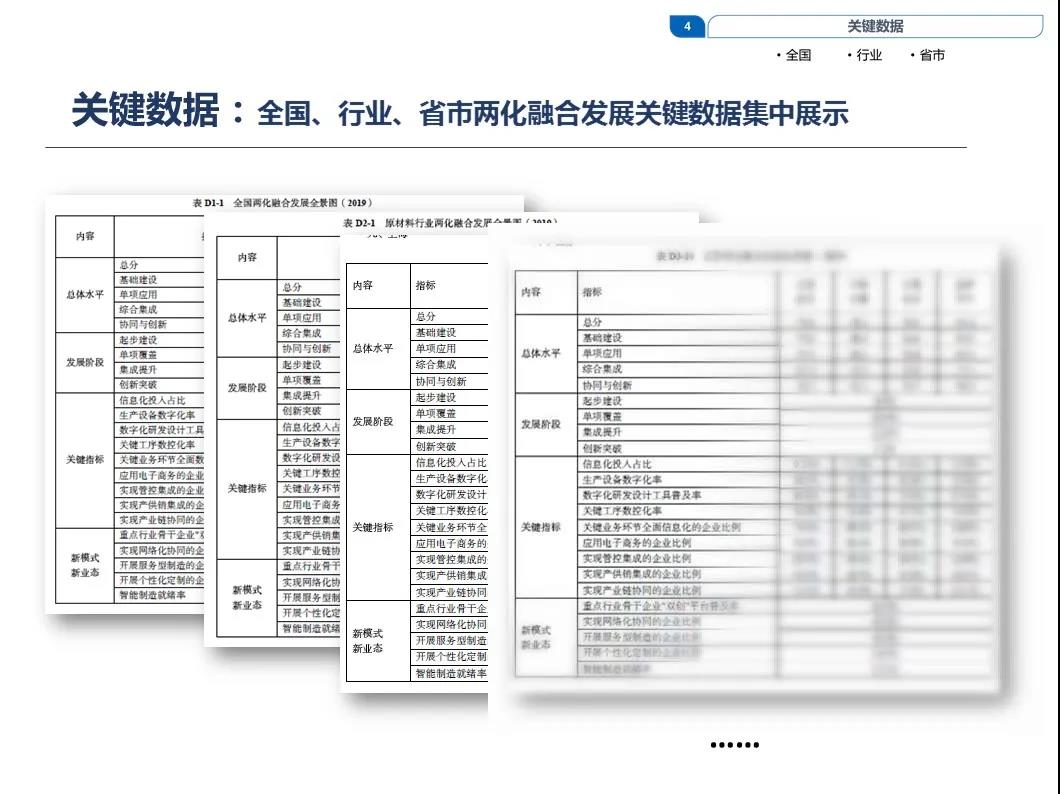The height and width of the screenshot is (794, 1060).
Task: Select 总体水平 cell in the D2-1 table
Action: [247, 318]
